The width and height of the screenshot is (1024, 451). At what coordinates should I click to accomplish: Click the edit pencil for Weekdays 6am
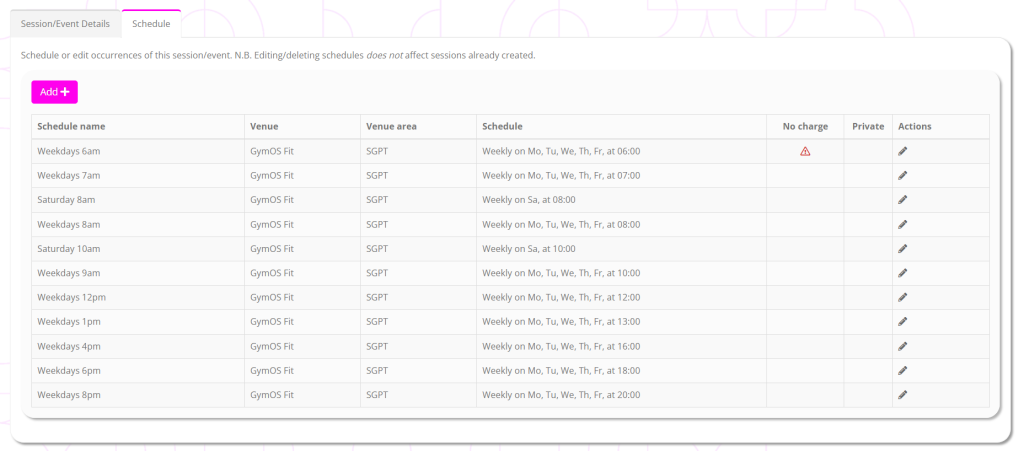coord(902,151)
